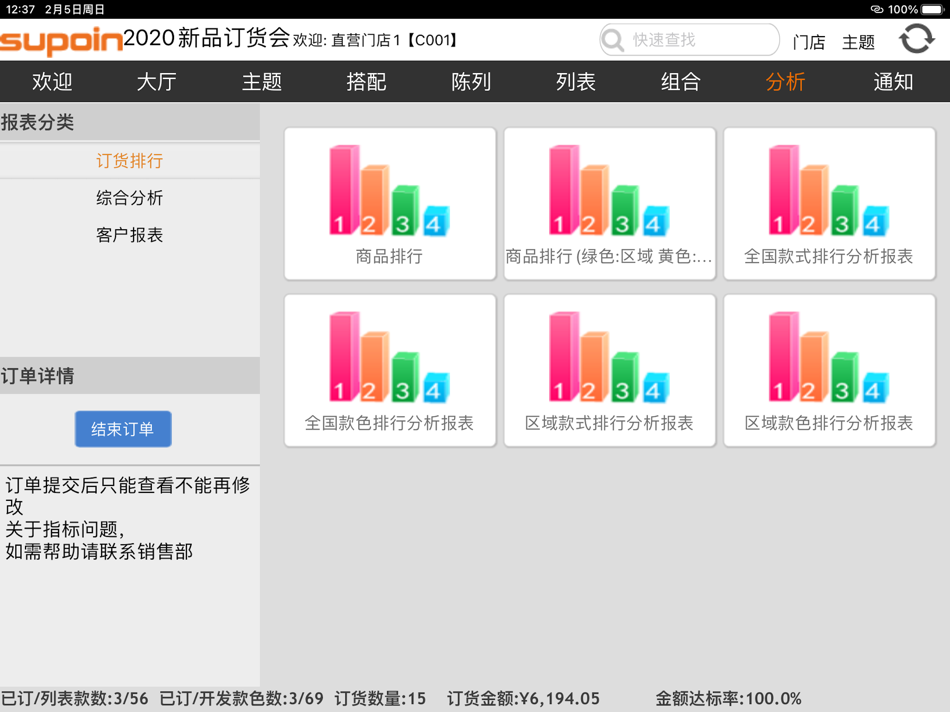950x712 pixels.
Task: Open the 商品排行 (绿色:区域 黄色) report icon
Action: pos(609,190)
